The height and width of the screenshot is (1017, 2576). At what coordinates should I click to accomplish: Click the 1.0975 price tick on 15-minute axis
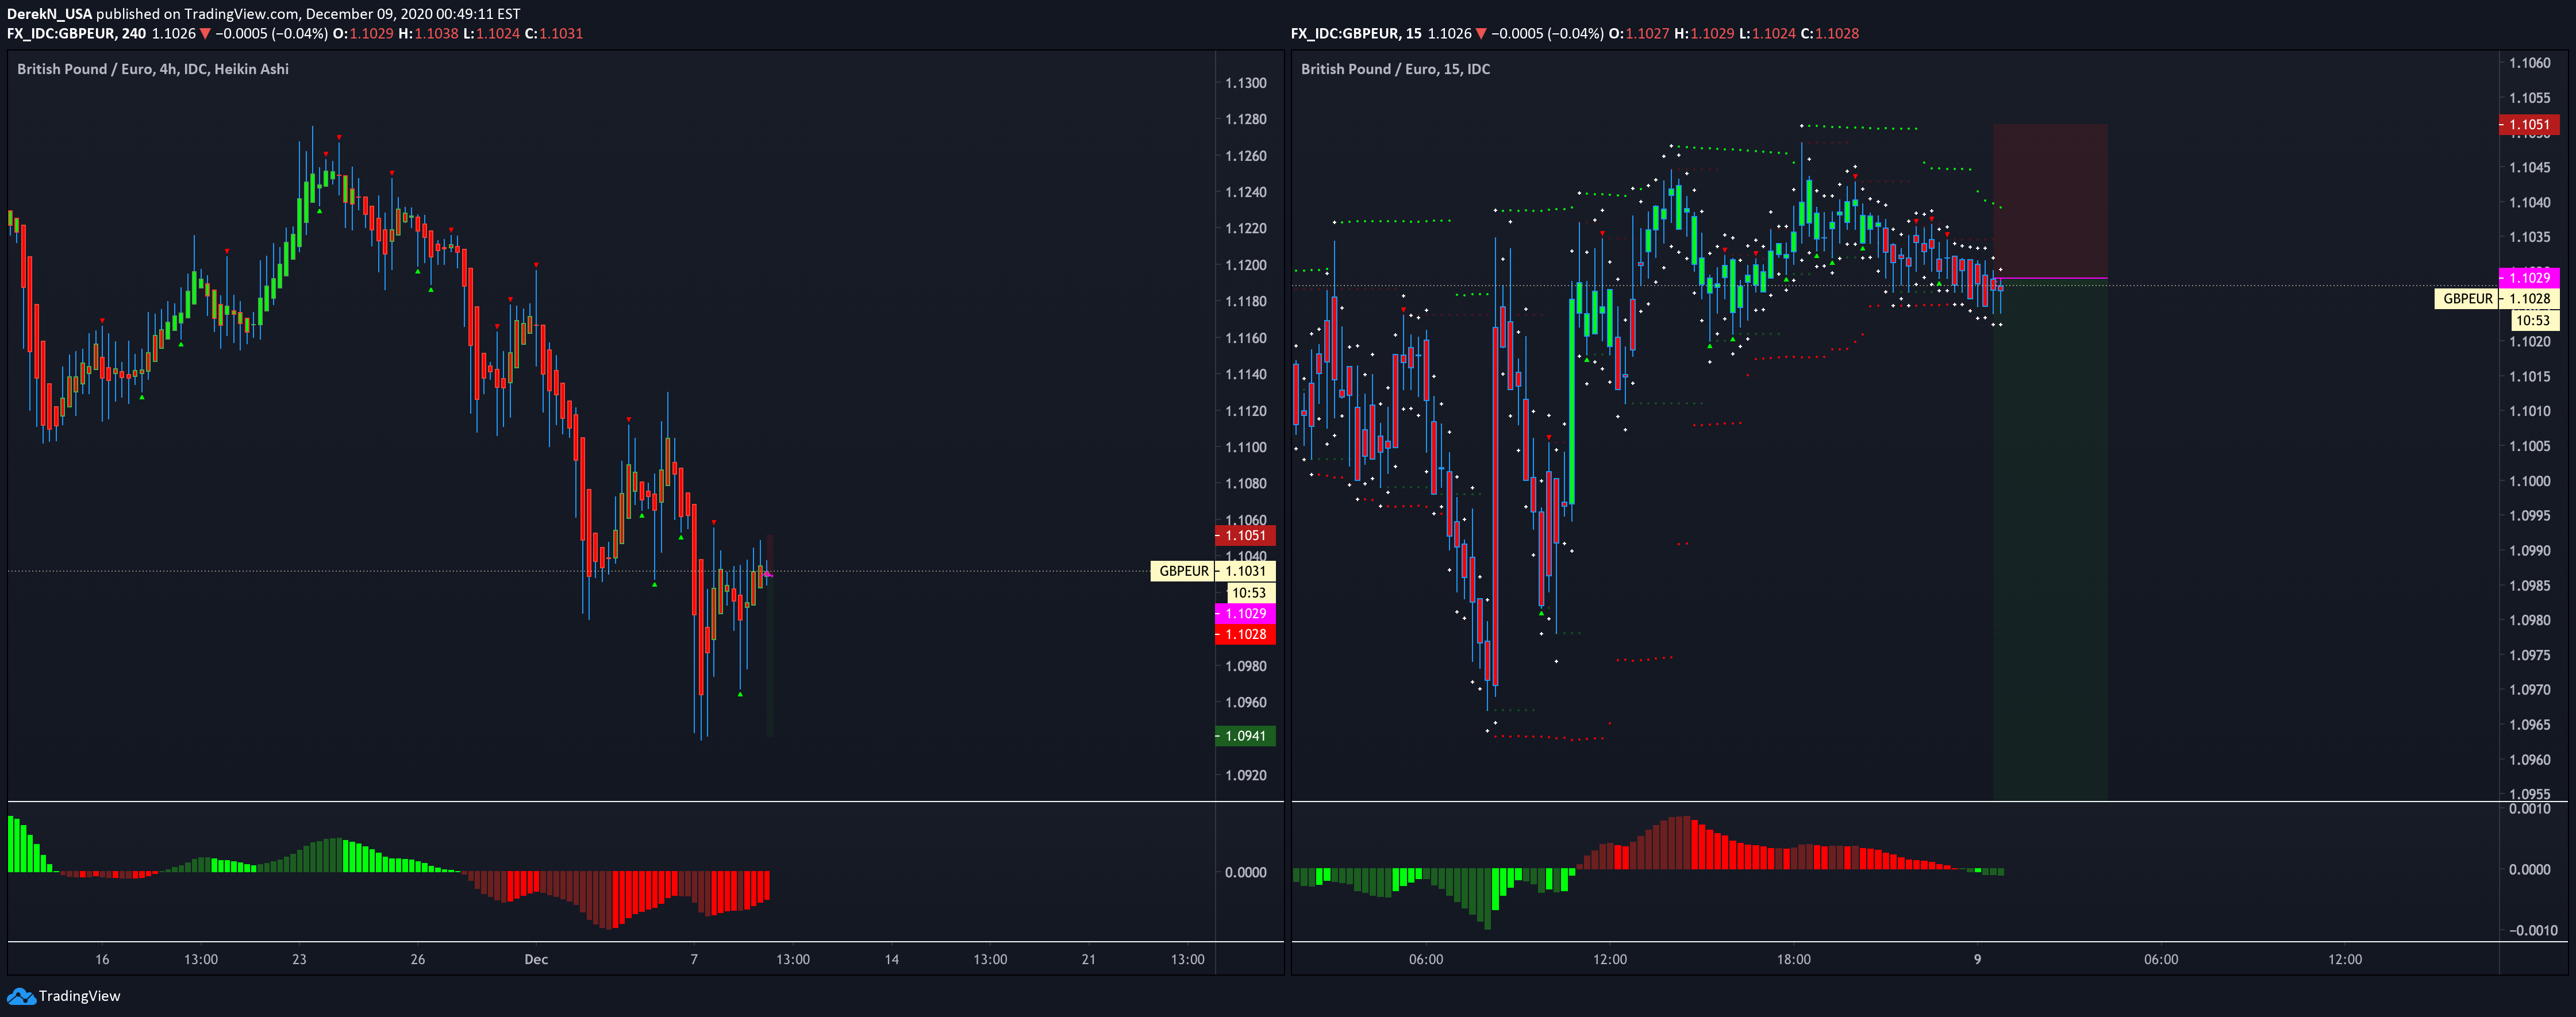tap(2530, 655)
